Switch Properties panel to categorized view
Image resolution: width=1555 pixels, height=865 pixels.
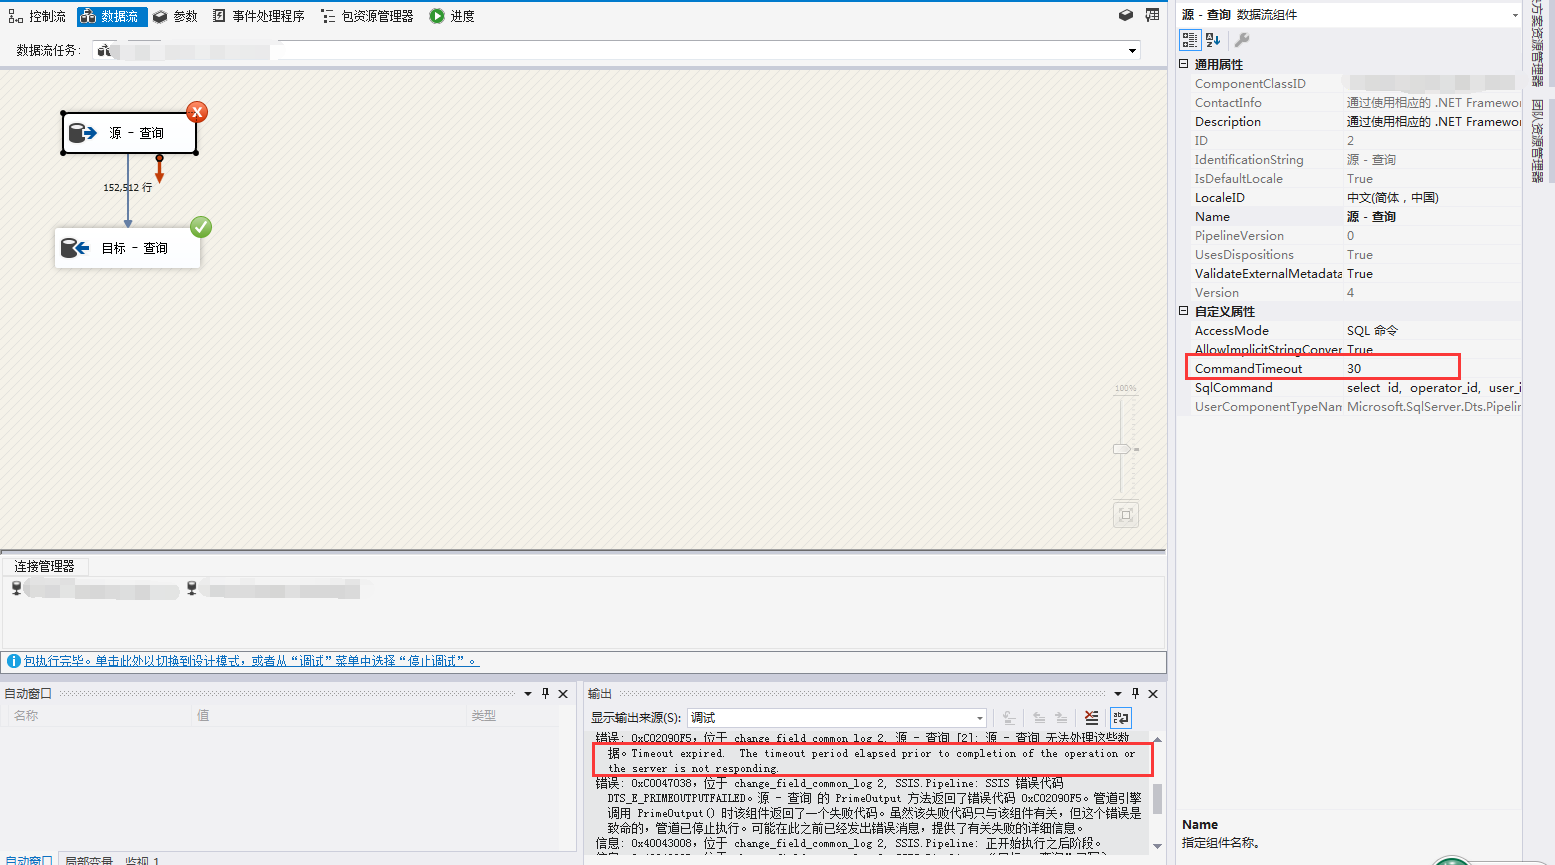tap(1190, 39)
